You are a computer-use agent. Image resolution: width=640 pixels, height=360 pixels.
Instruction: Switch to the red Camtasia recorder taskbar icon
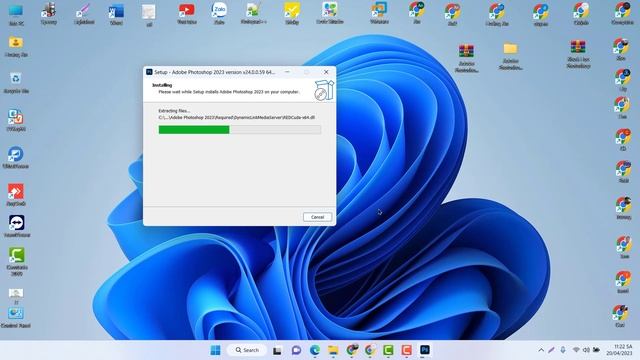pos(406,350)
